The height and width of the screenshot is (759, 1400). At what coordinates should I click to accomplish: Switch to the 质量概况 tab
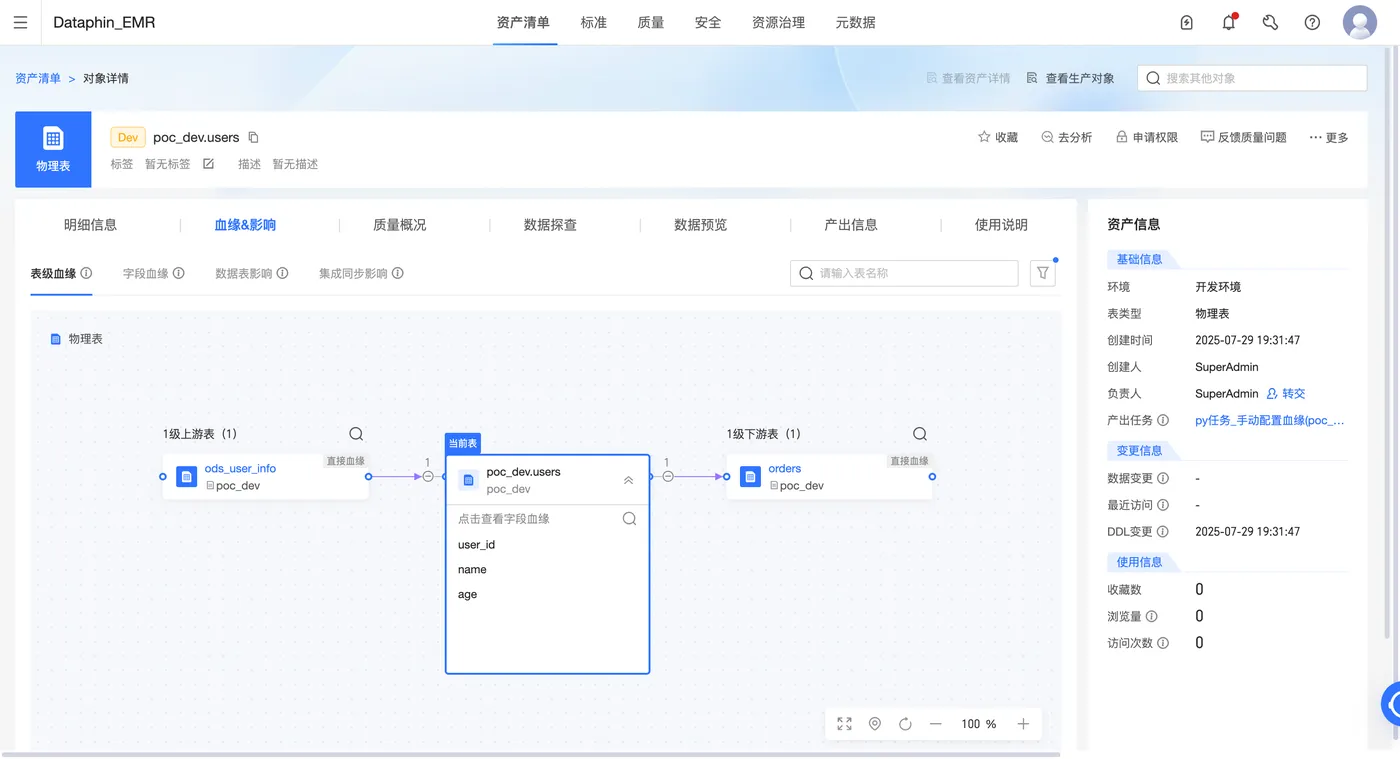pos(400,225)
